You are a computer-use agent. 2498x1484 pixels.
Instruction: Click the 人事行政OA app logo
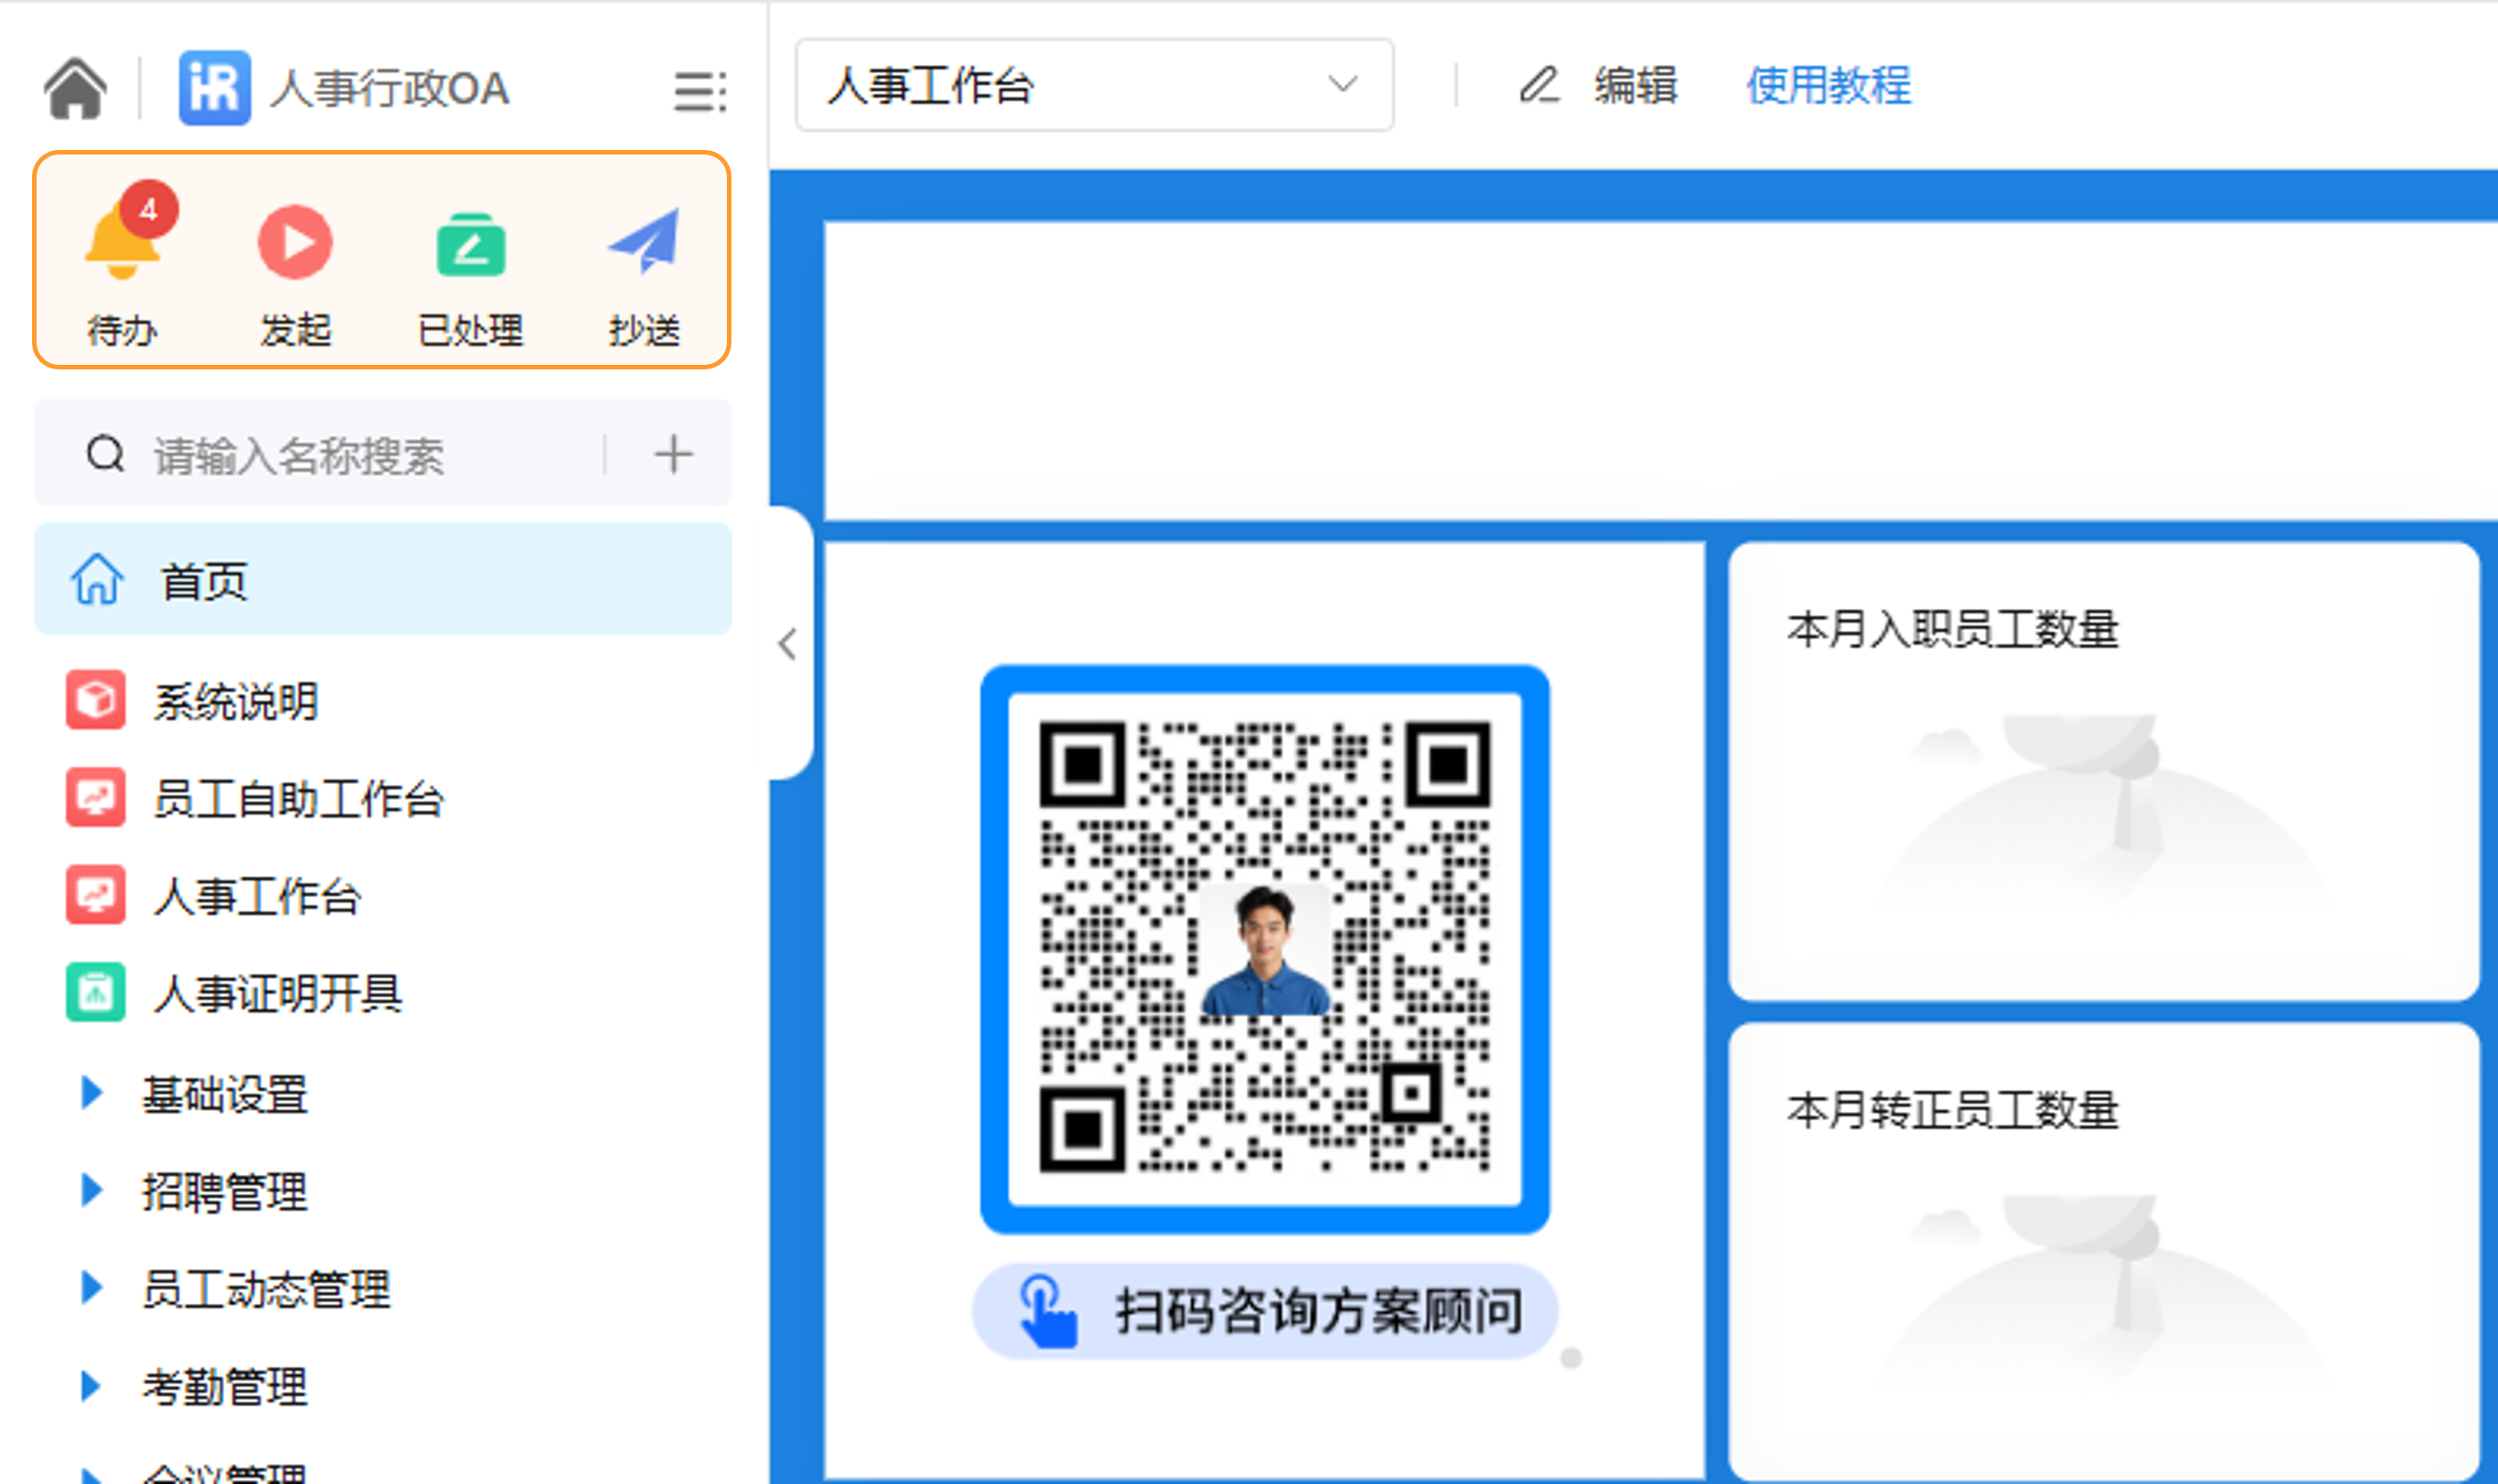coord(214,88)
